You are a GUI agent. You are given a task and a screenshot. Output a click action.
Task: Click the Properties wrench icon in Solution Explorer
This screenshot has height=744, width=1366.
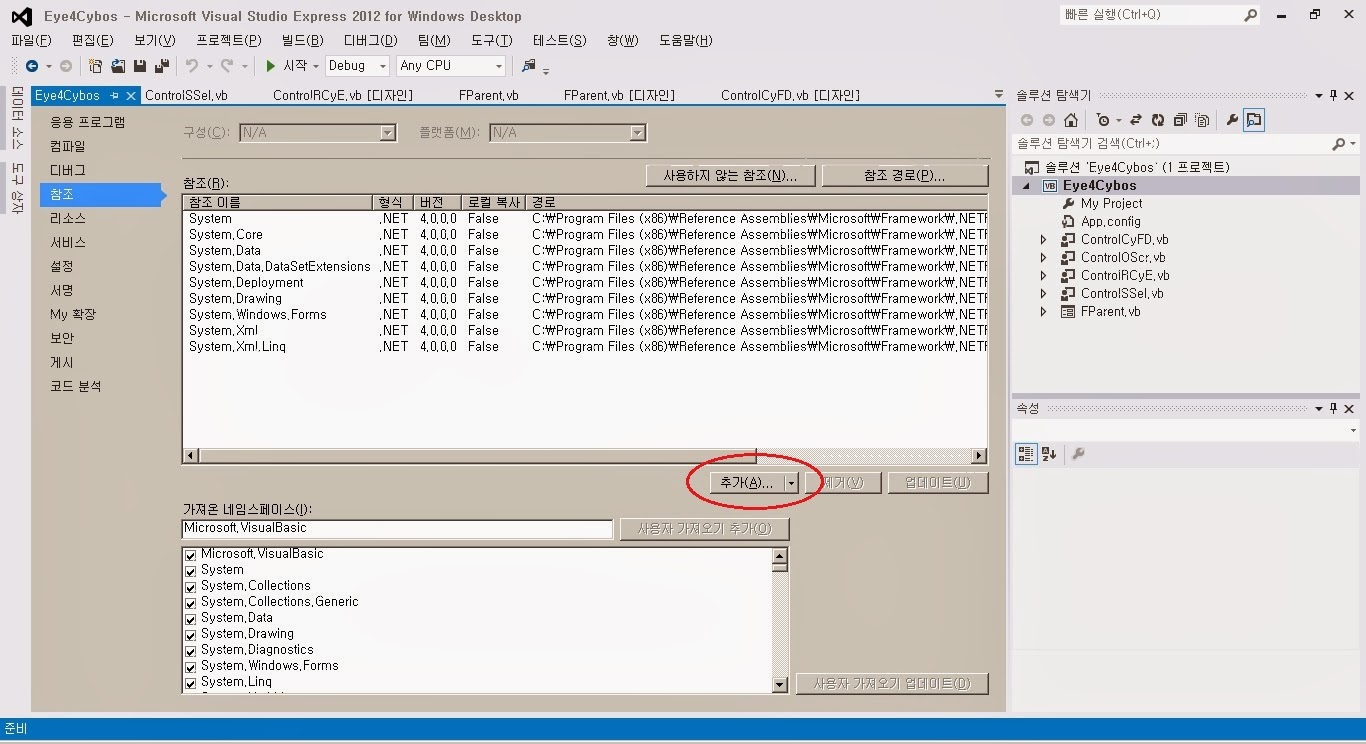(x=1233, y=119)
